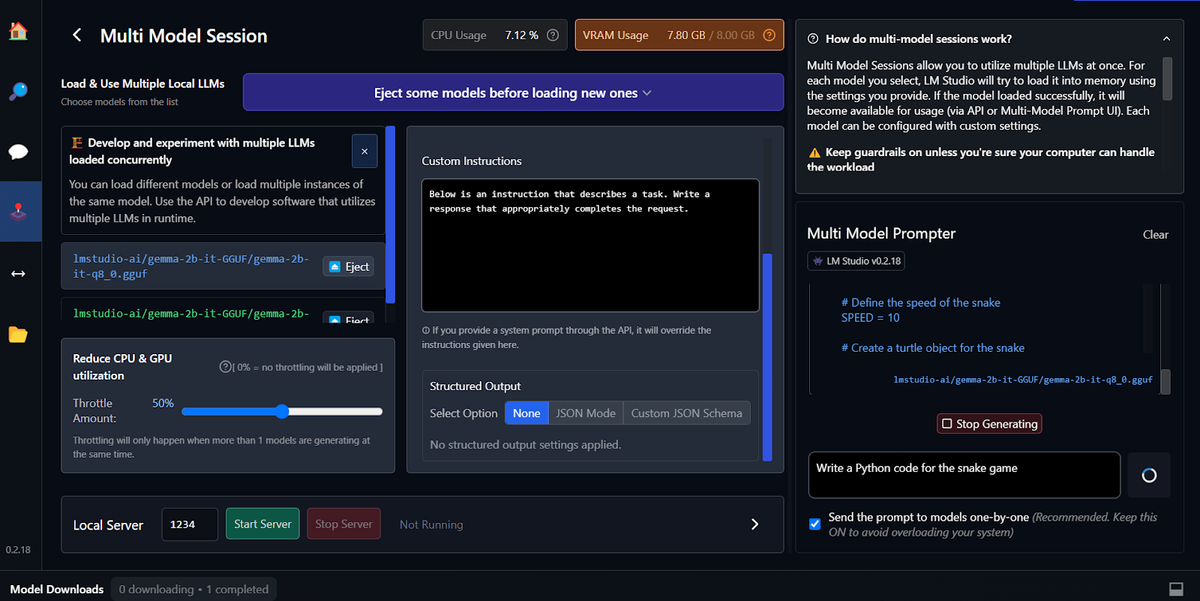
Task: Click the Stop Generating checkbox button
Action: click(x=989, y=423)
